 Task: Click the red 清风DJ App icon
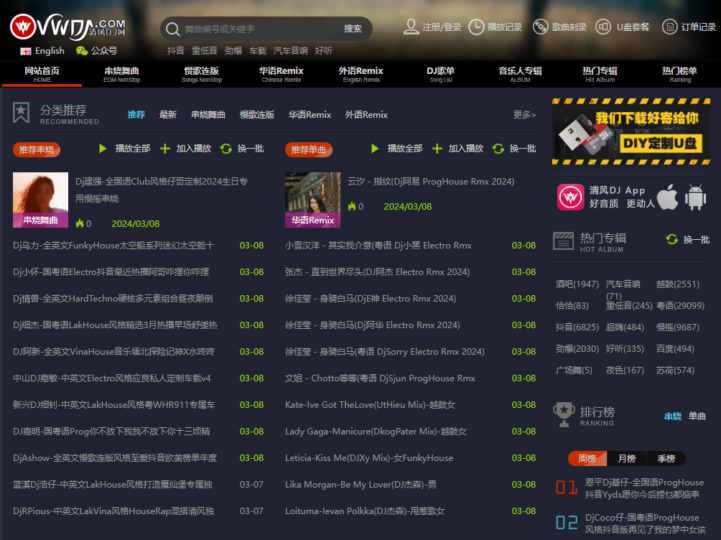570,197
